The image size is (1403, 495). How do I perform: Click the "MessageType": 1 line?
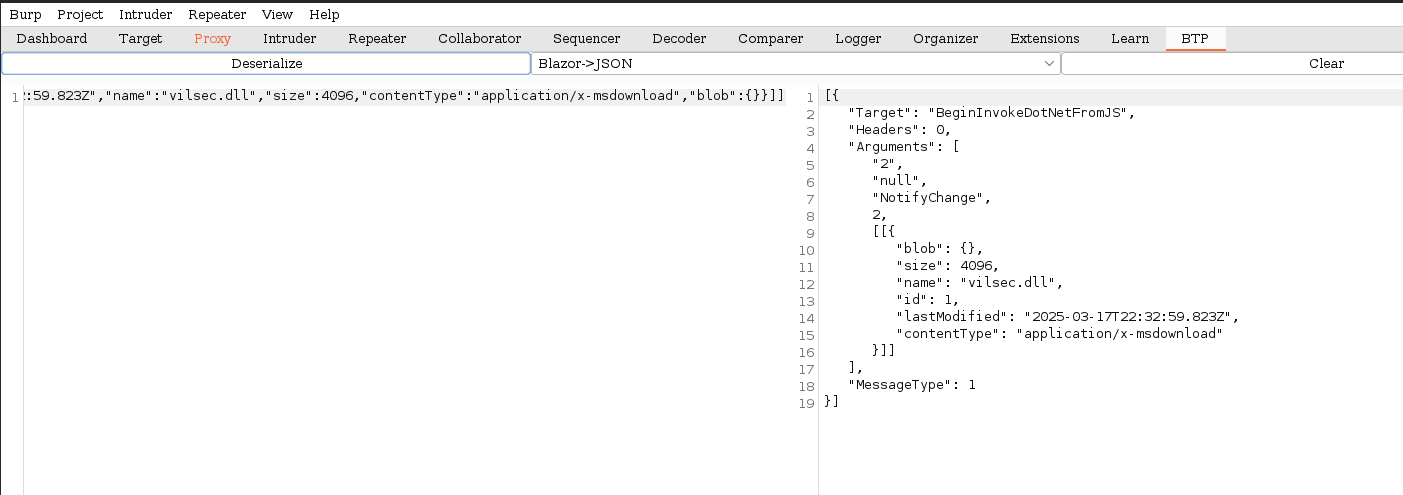[x=911, y=385]
